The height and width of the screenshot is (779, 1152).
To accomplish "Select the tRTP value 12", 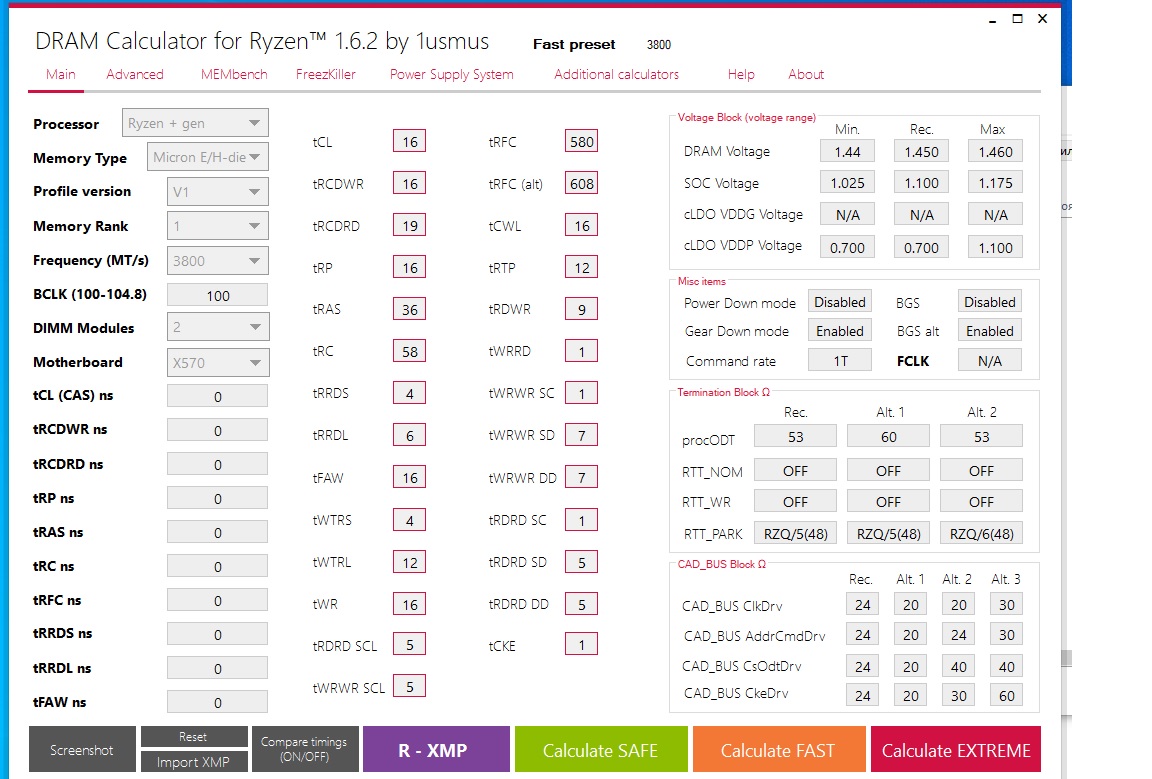I will point(581,268).
